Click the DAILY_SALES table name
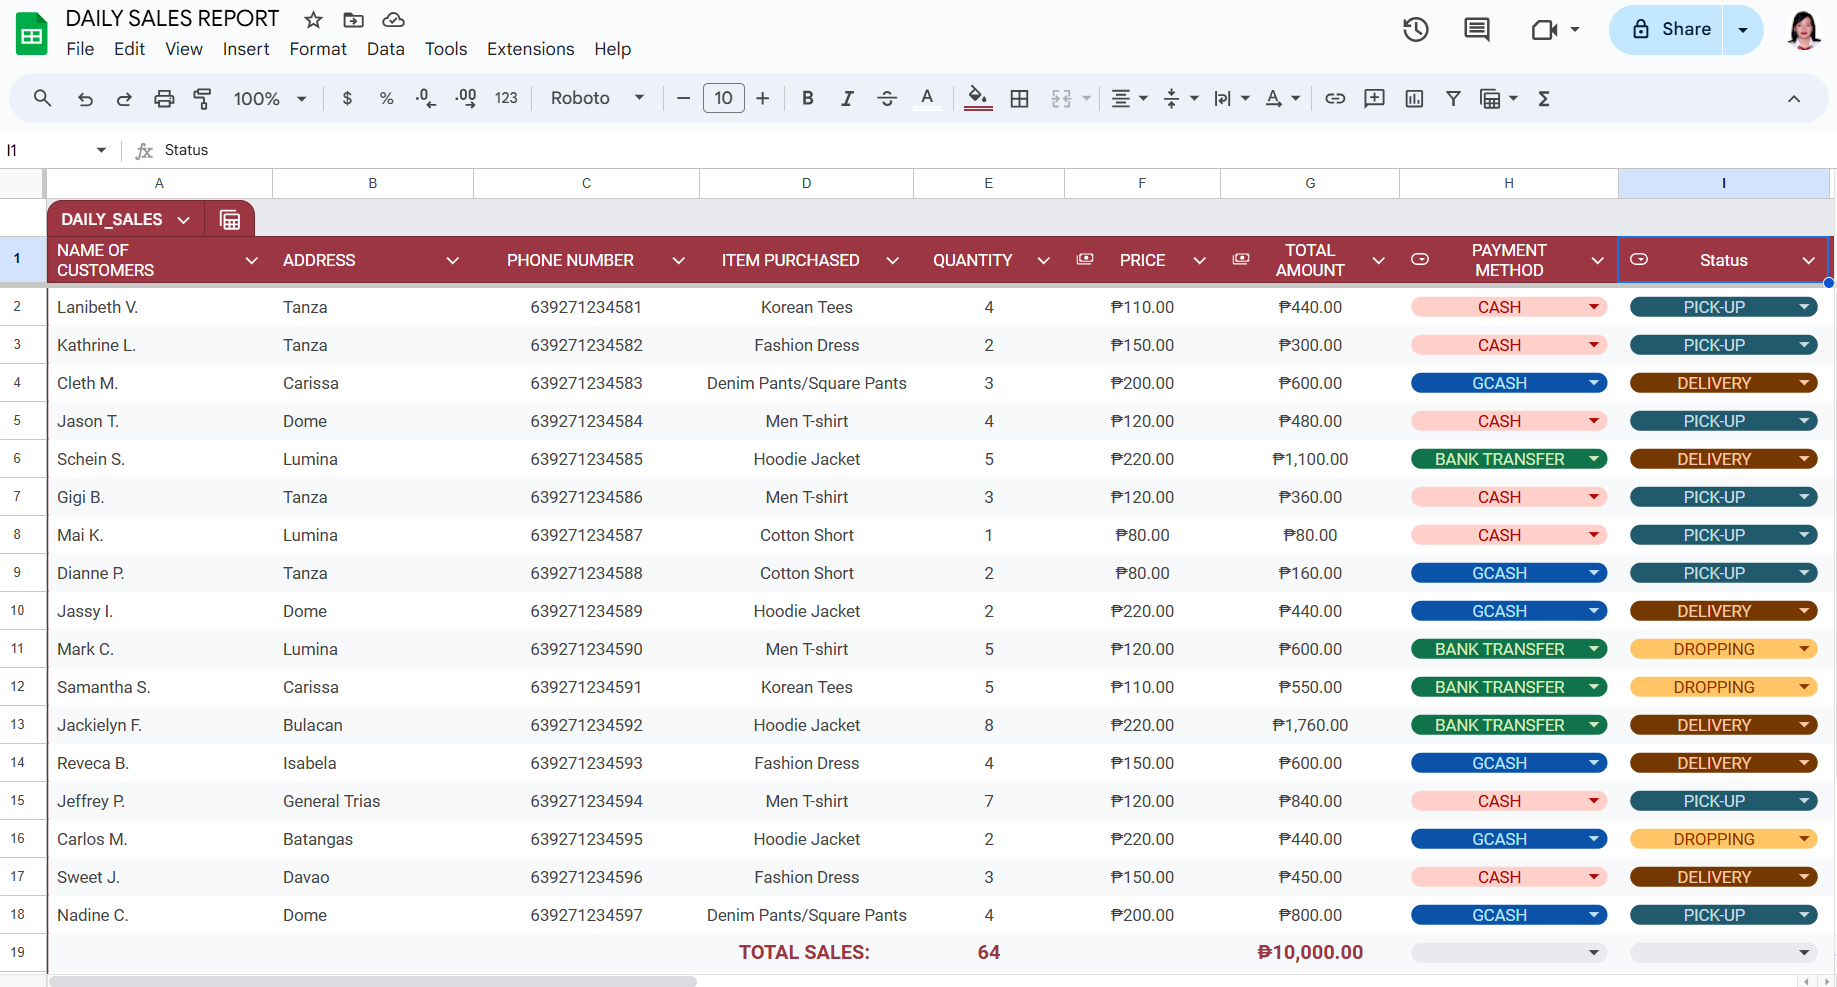 click(112, 219)
